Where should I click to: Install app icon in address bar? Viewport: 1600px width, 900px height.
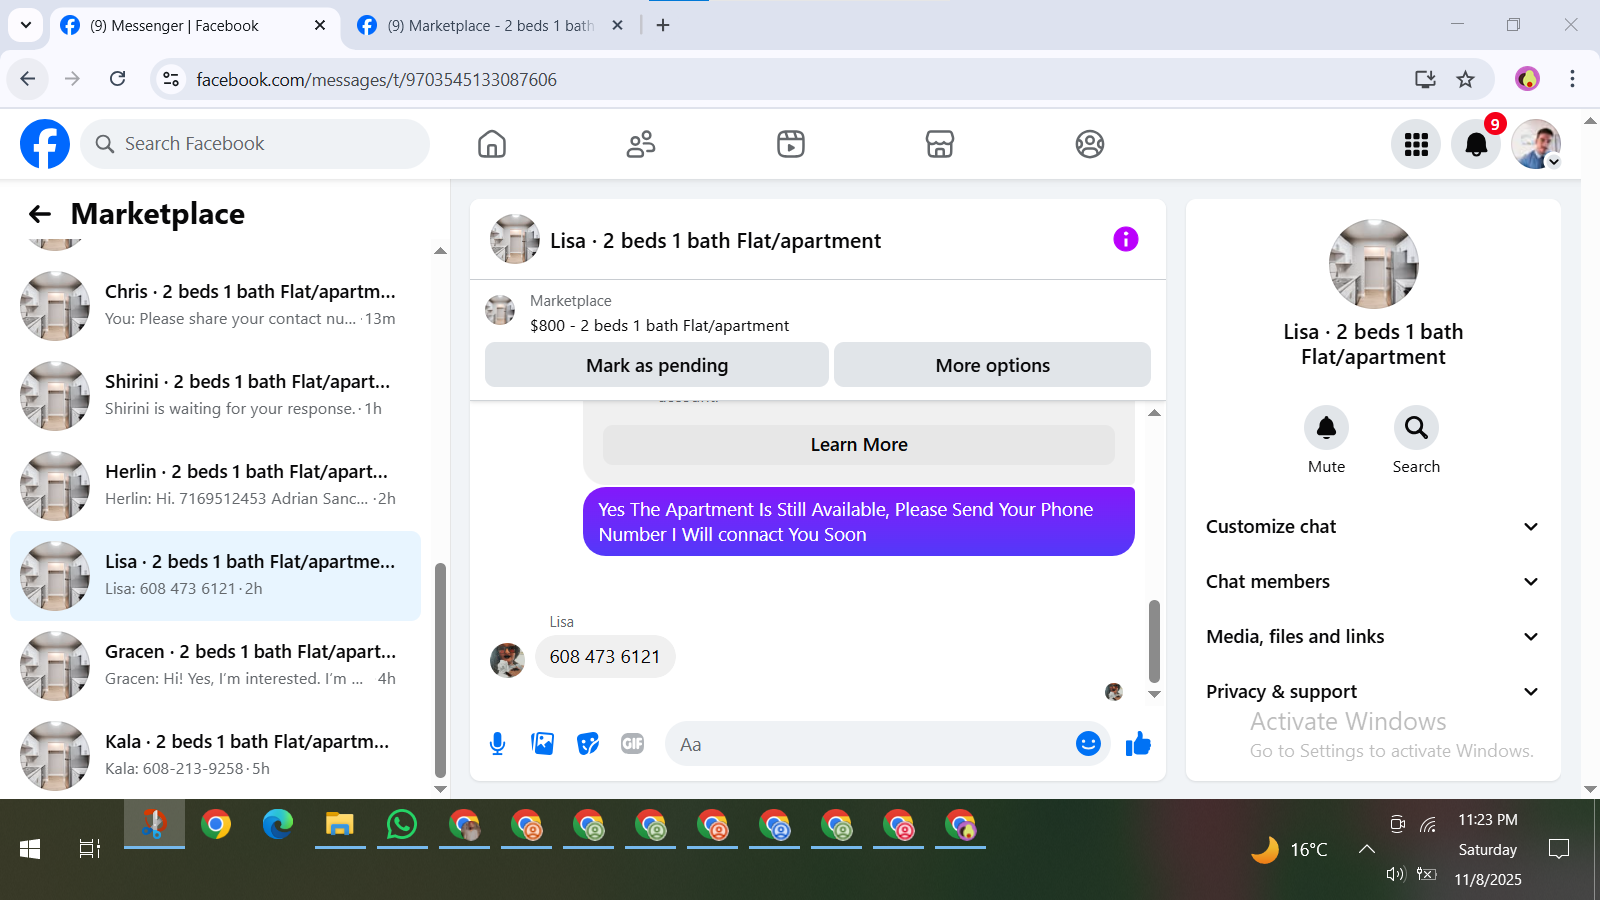[1425, 79]
